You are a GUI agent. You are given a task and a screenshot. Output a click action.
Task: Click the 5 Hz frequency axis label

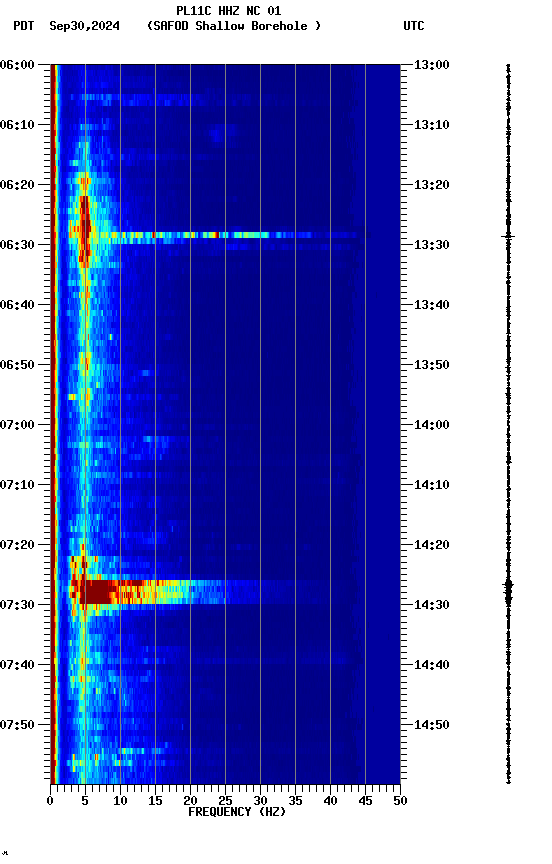[85, 802]
